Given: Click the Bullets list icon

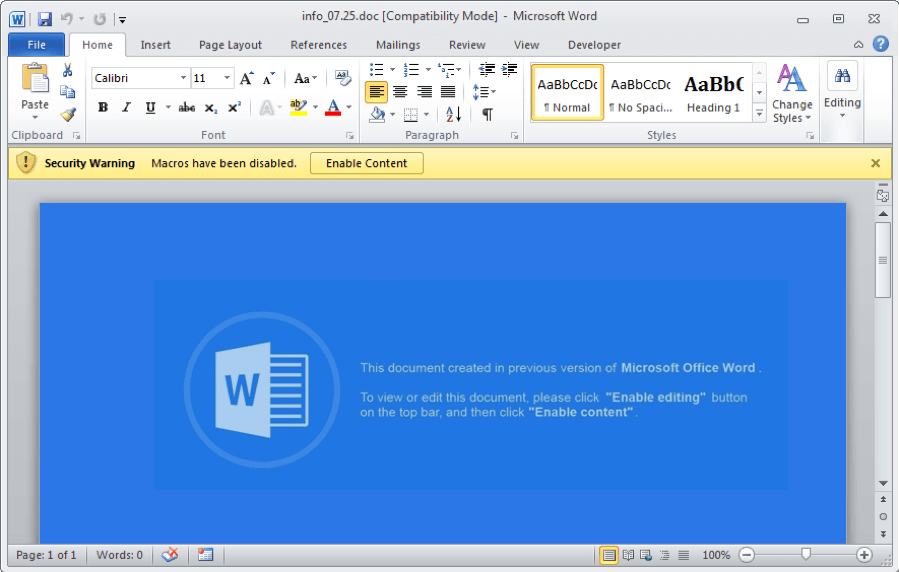Looking at the screenshot, I should (376, 70).
